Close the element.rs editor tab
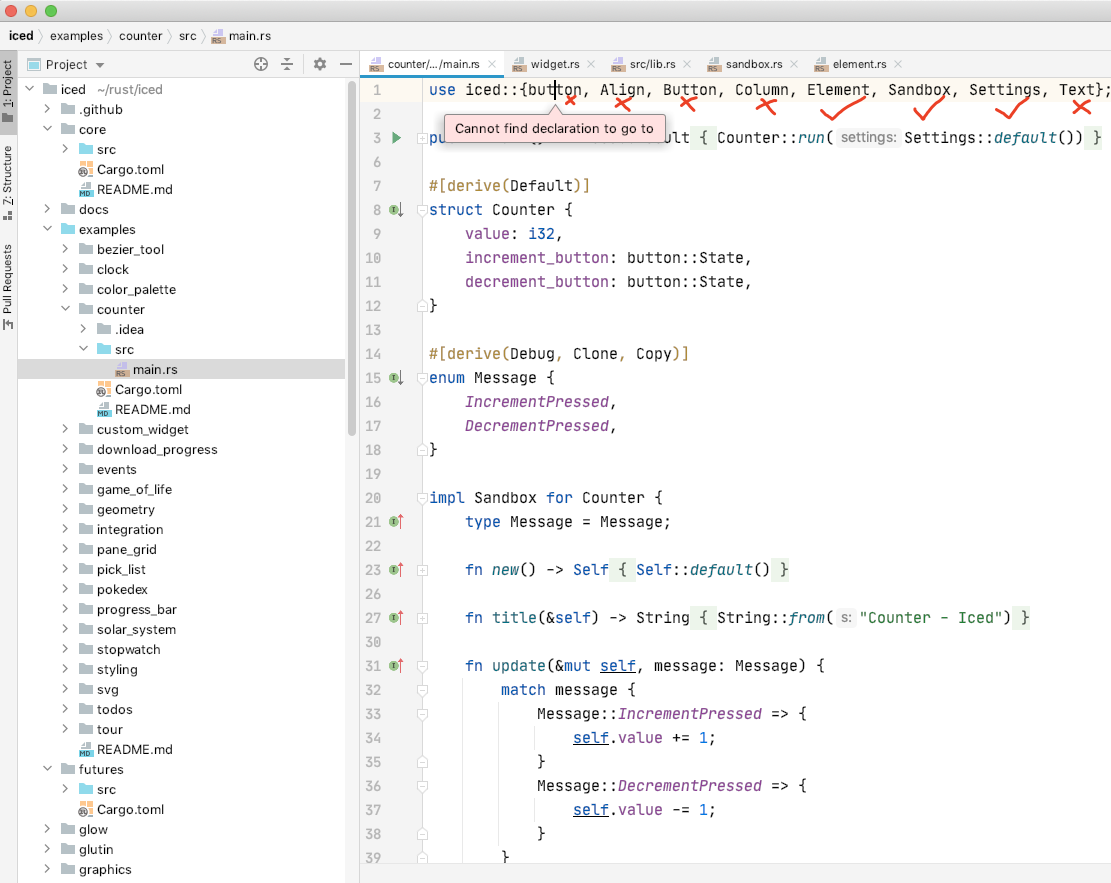Screen dimensions: 1111x883 click(x=898, y=64)
